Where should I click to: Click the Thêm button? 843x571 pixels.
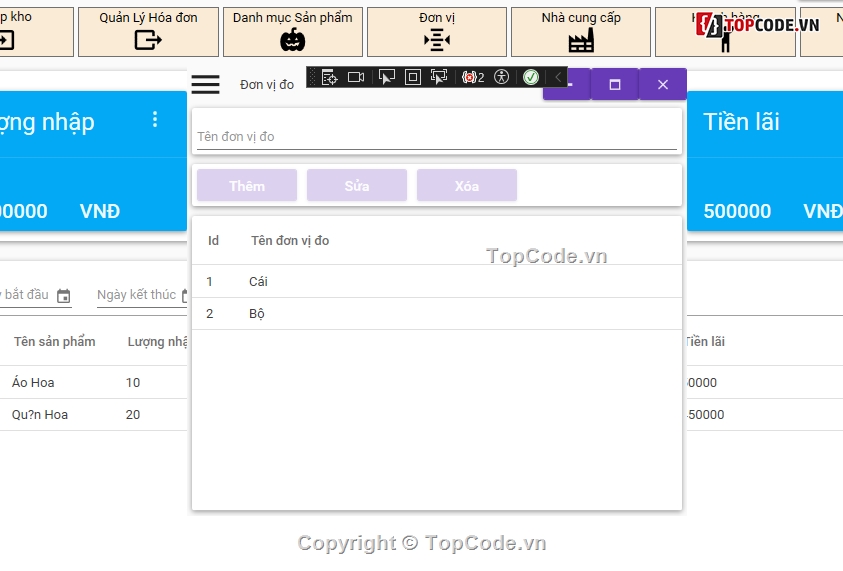tap(247, 185)
